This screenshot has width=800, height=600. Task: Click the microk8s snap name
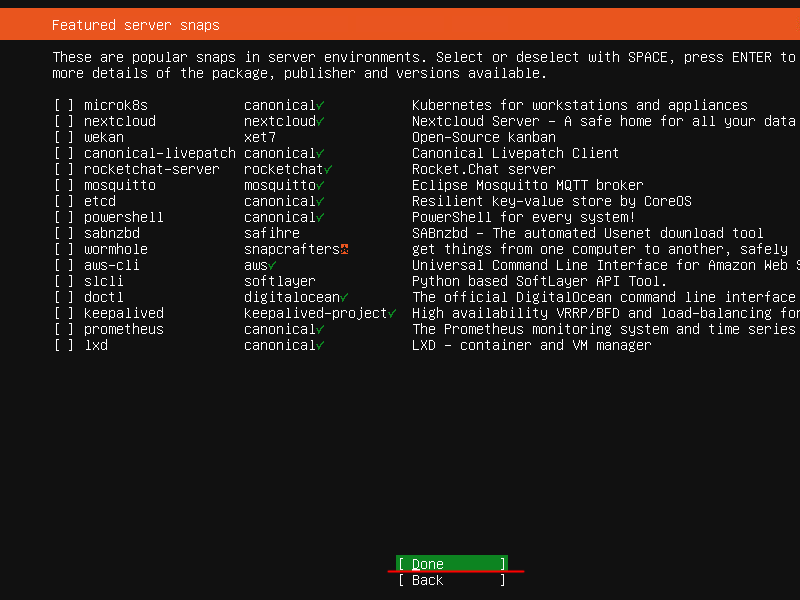point(116,105)
